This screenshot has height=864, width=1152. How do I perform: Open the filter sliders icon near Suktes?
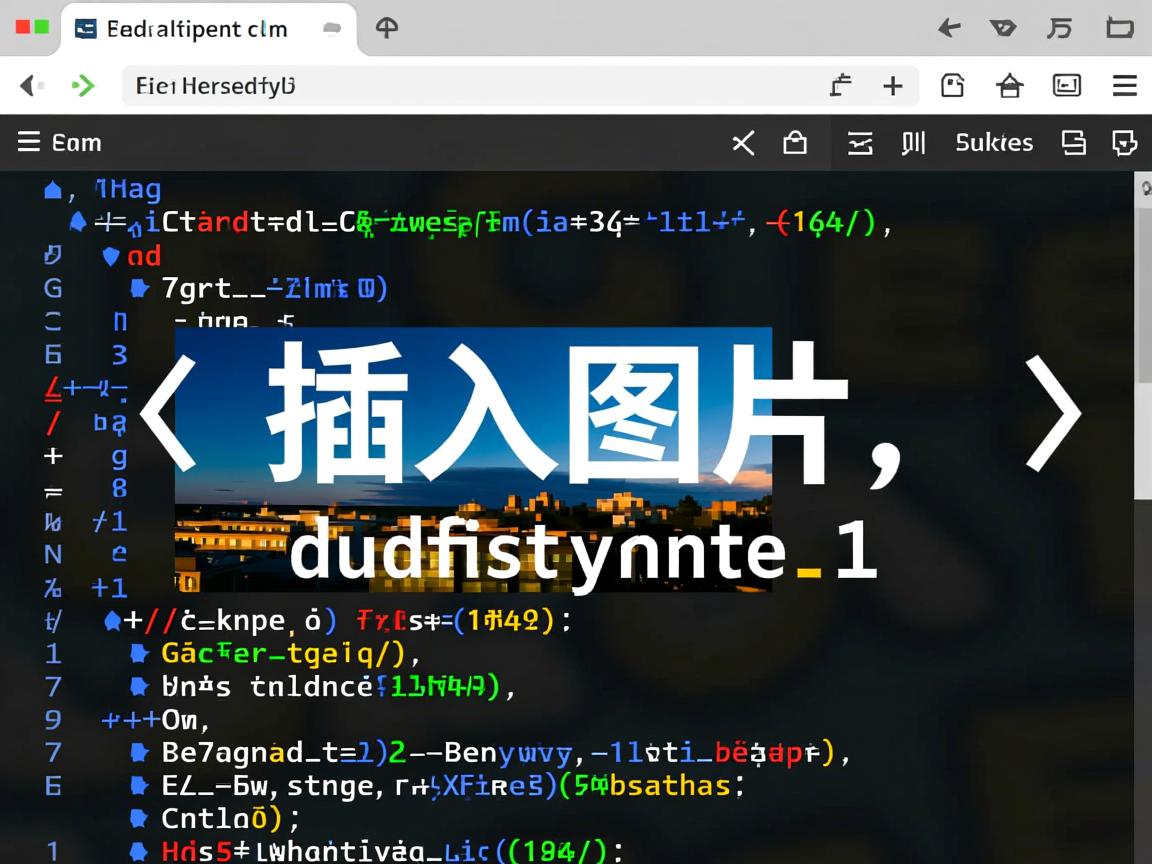[x=860, y=143]
